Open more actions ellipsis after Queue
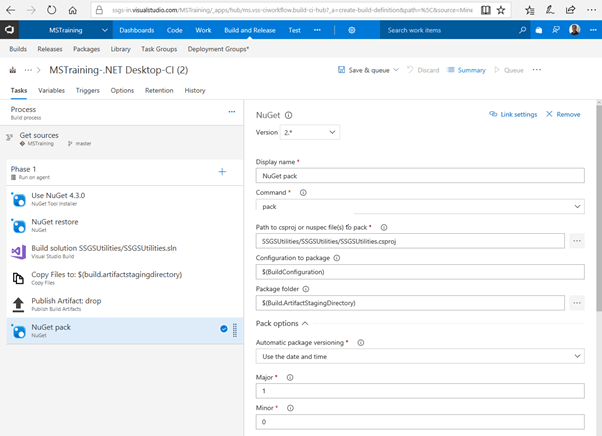 tap(537, 70)
